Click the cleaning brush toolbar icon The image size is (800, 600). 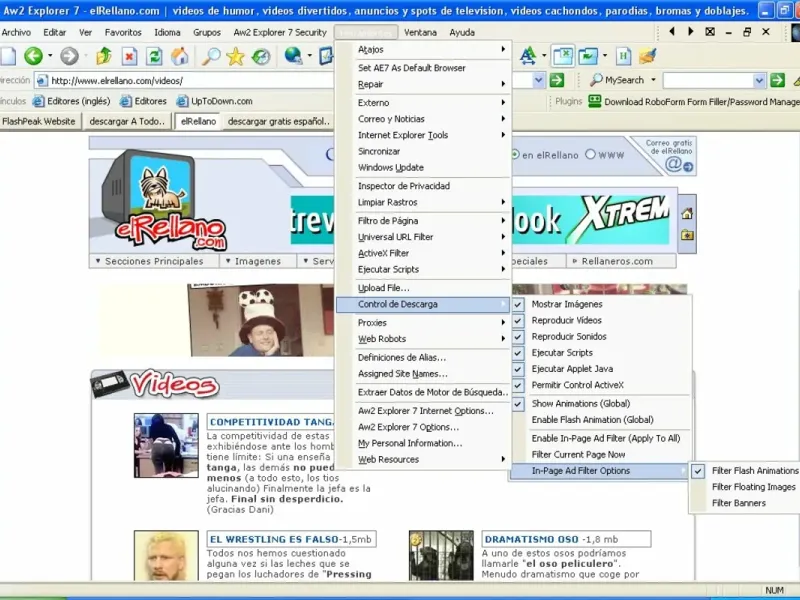click(647, 57)
